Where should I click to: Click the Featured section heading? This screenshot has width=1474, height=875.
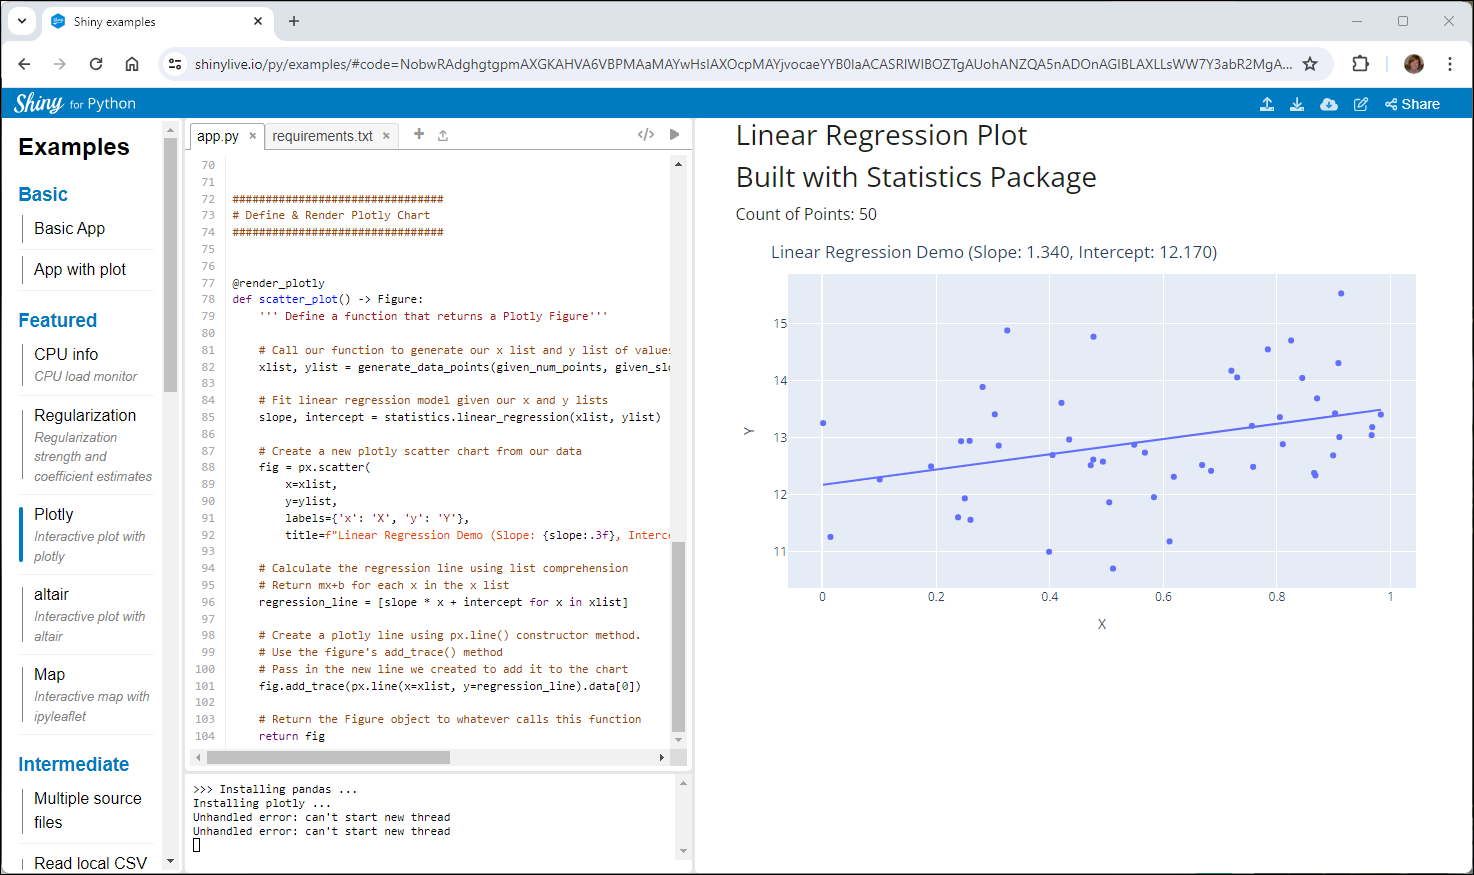tap(57, 320)
